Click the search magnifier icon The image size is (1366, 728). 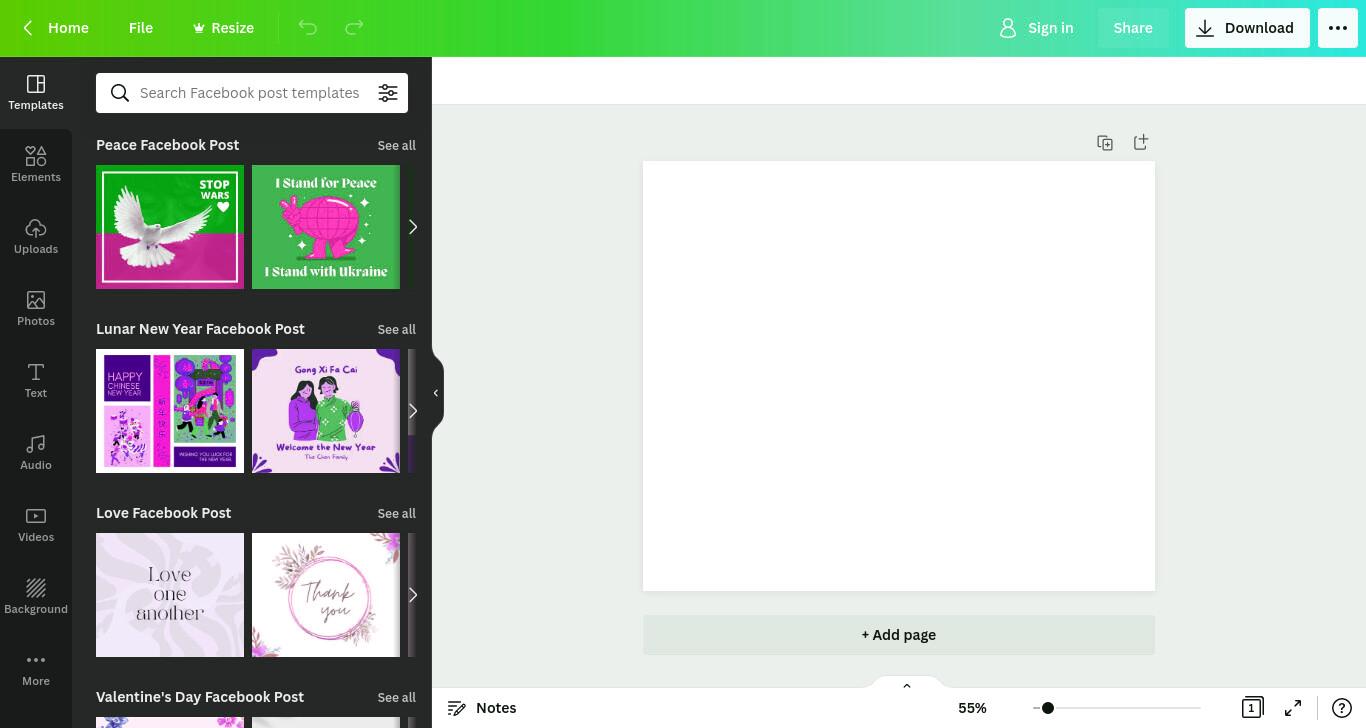click(120, 93)
